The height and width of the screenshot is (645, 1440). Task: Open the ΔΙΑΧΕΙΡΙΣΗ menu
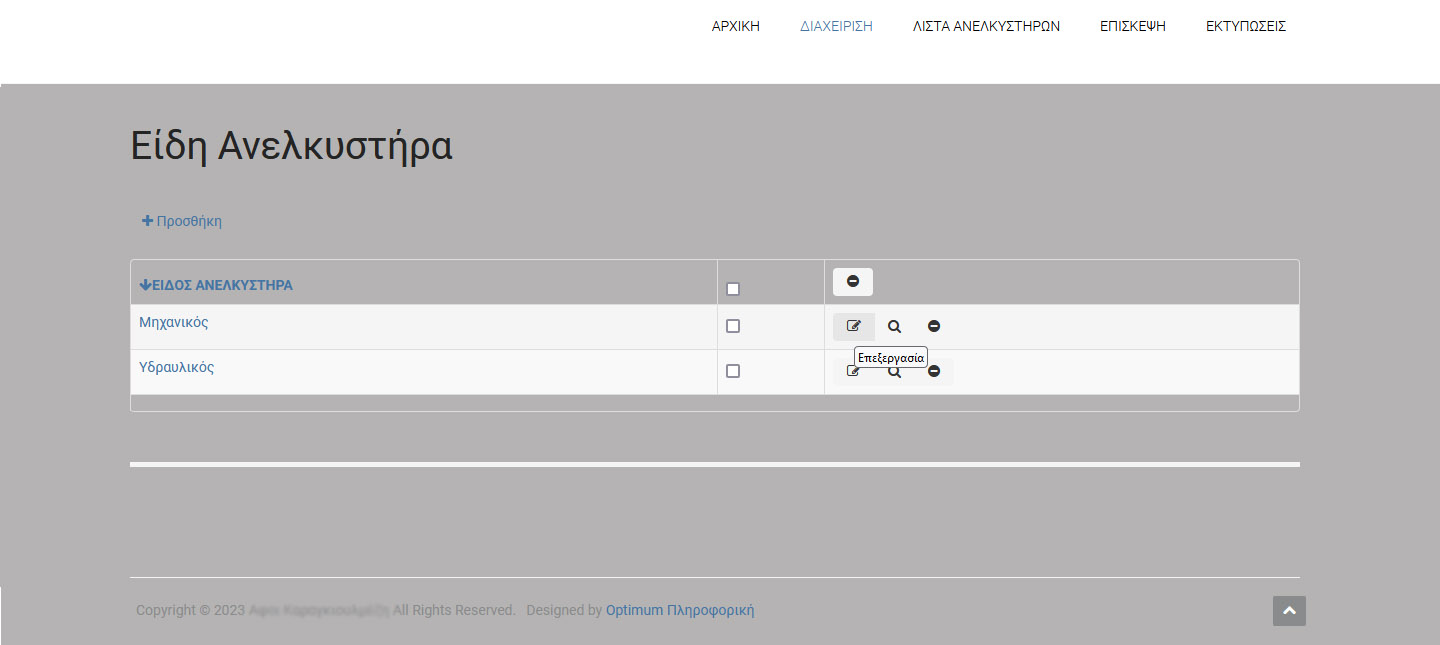(x=836, y=27)
